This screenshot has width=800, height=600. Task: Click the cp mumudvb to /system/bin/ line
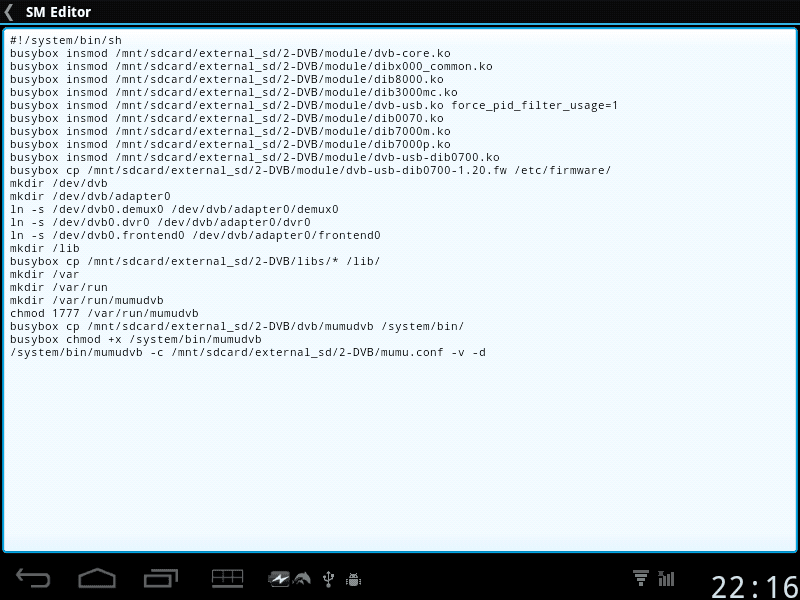click(237, 327)
